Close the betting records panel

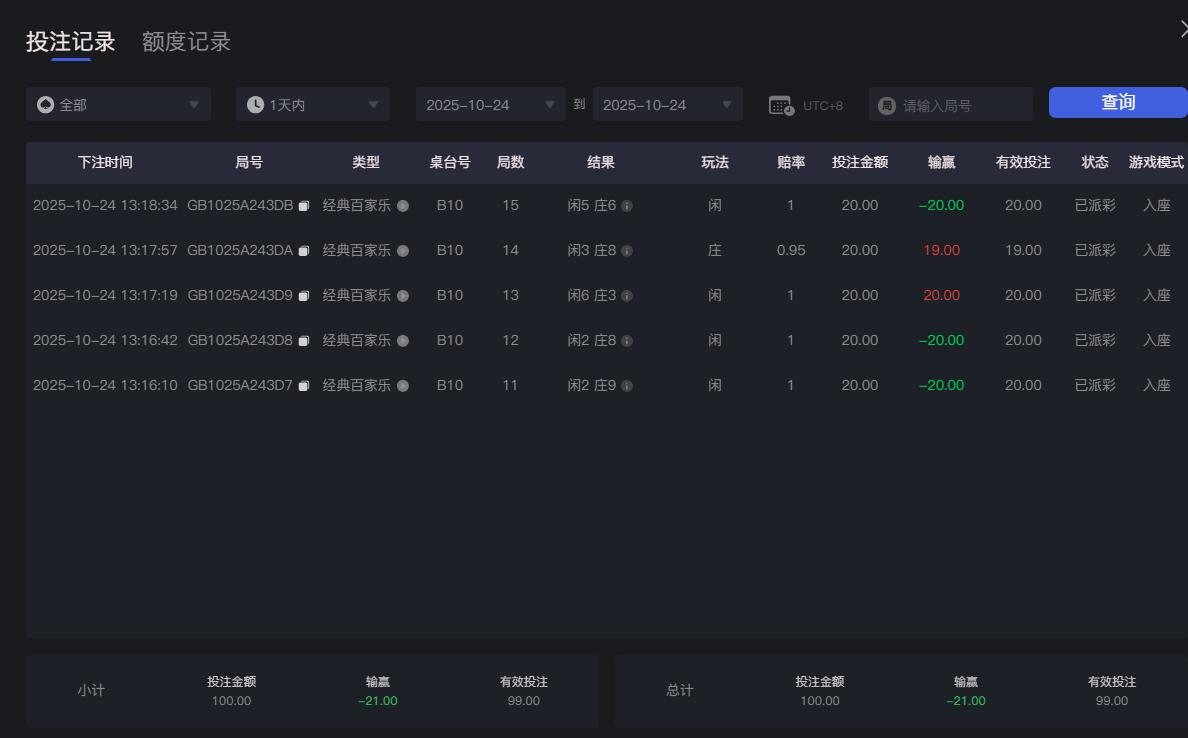[1183, 28]
